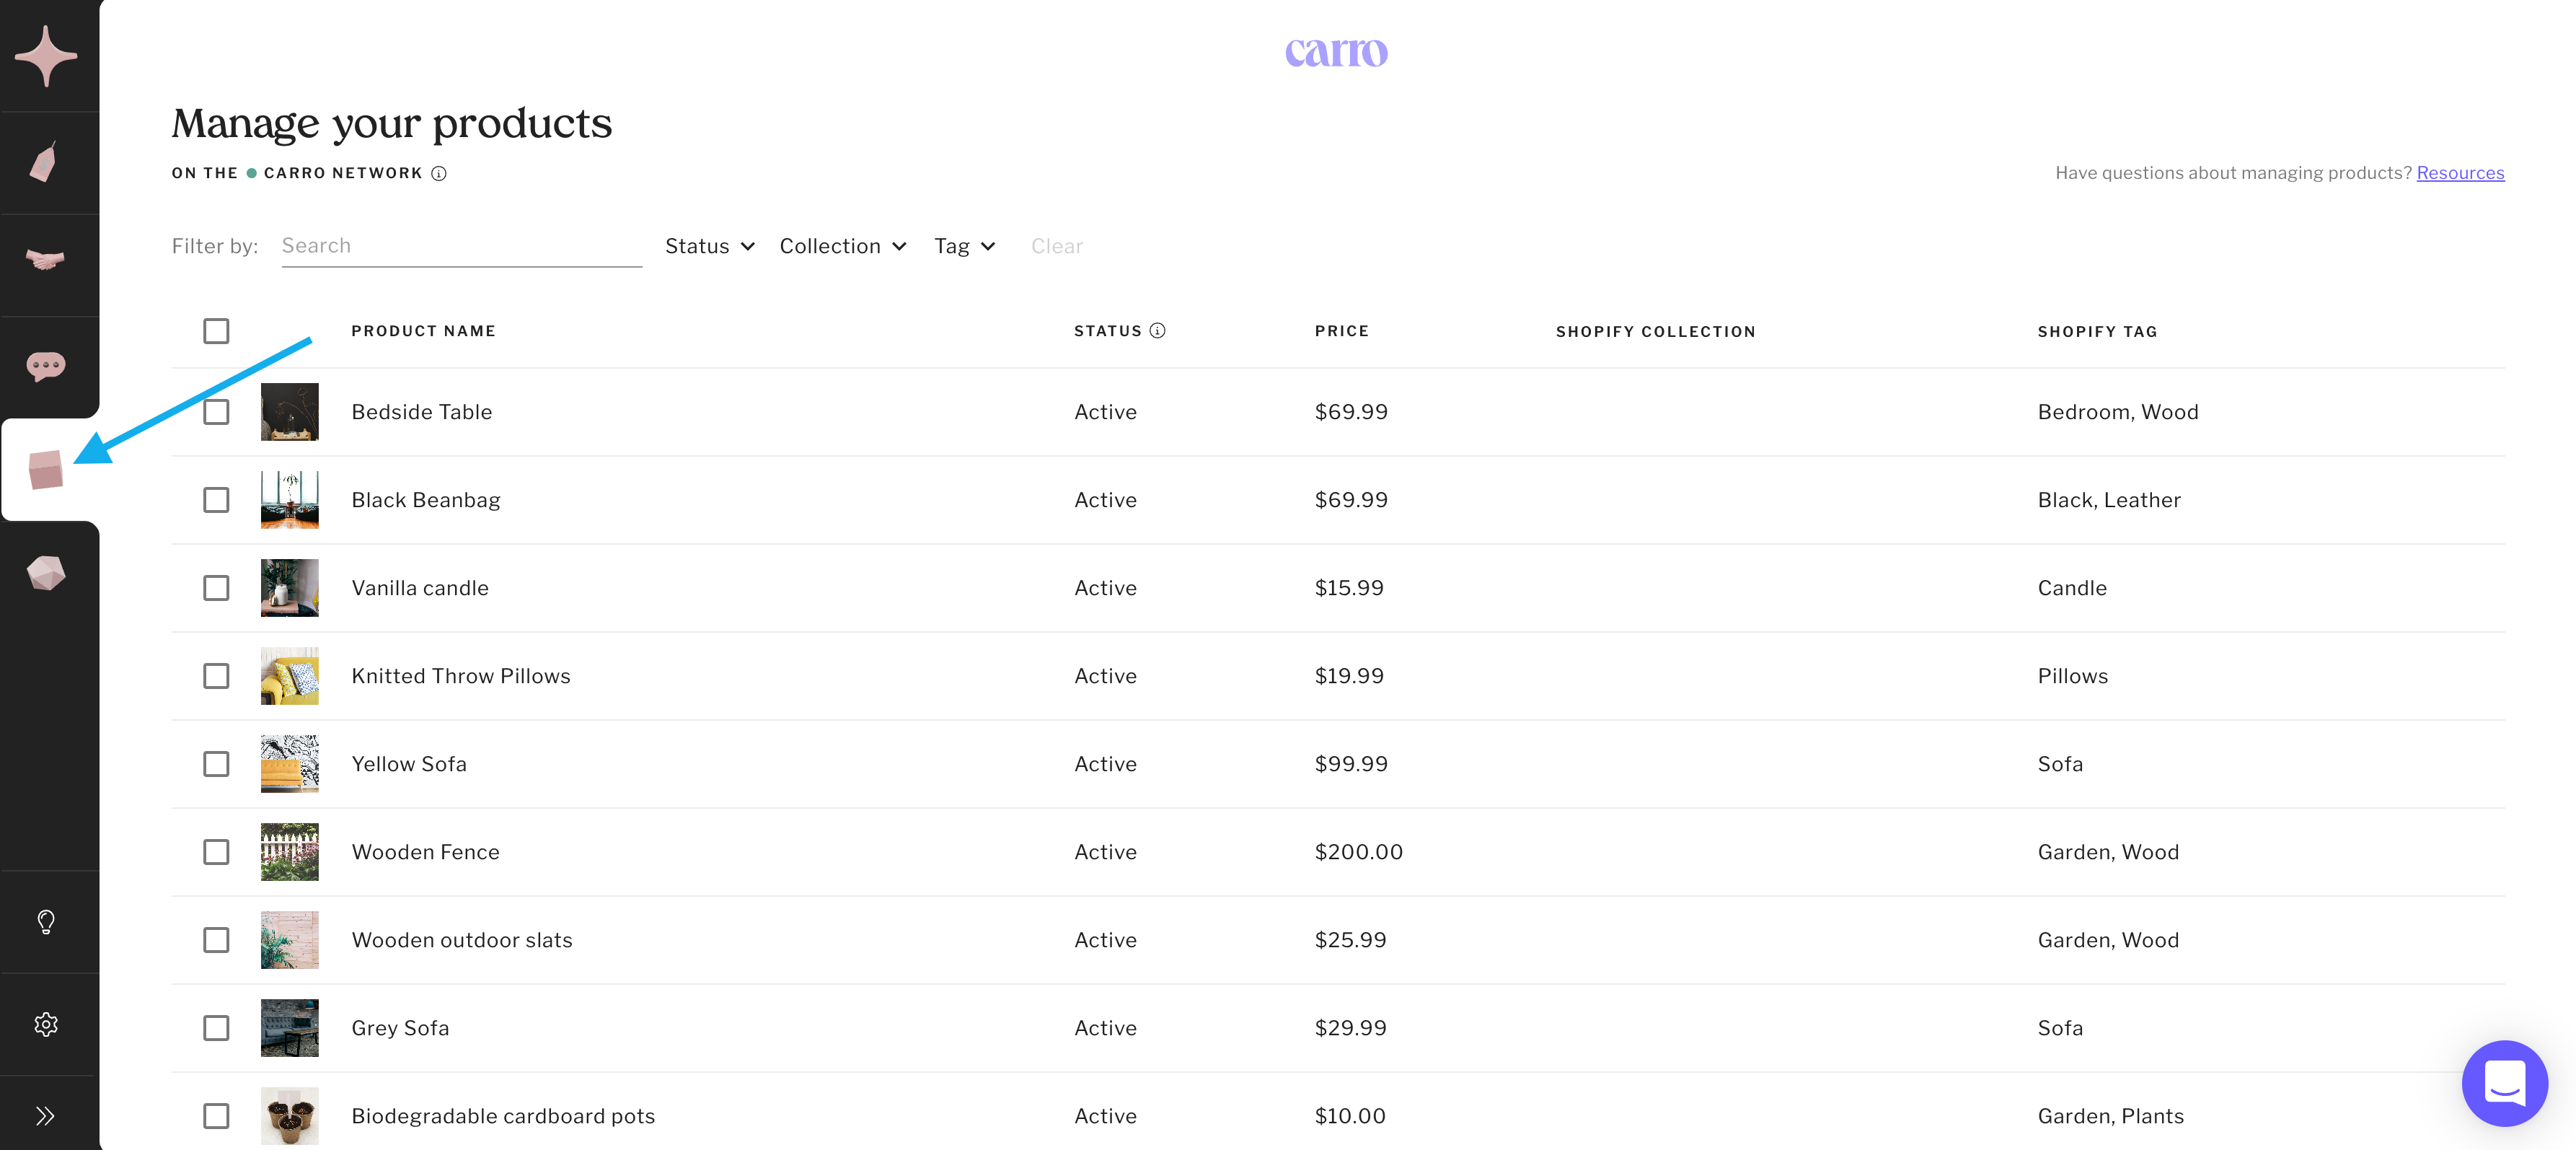Click the product Search input field

(x=461, y=246)
